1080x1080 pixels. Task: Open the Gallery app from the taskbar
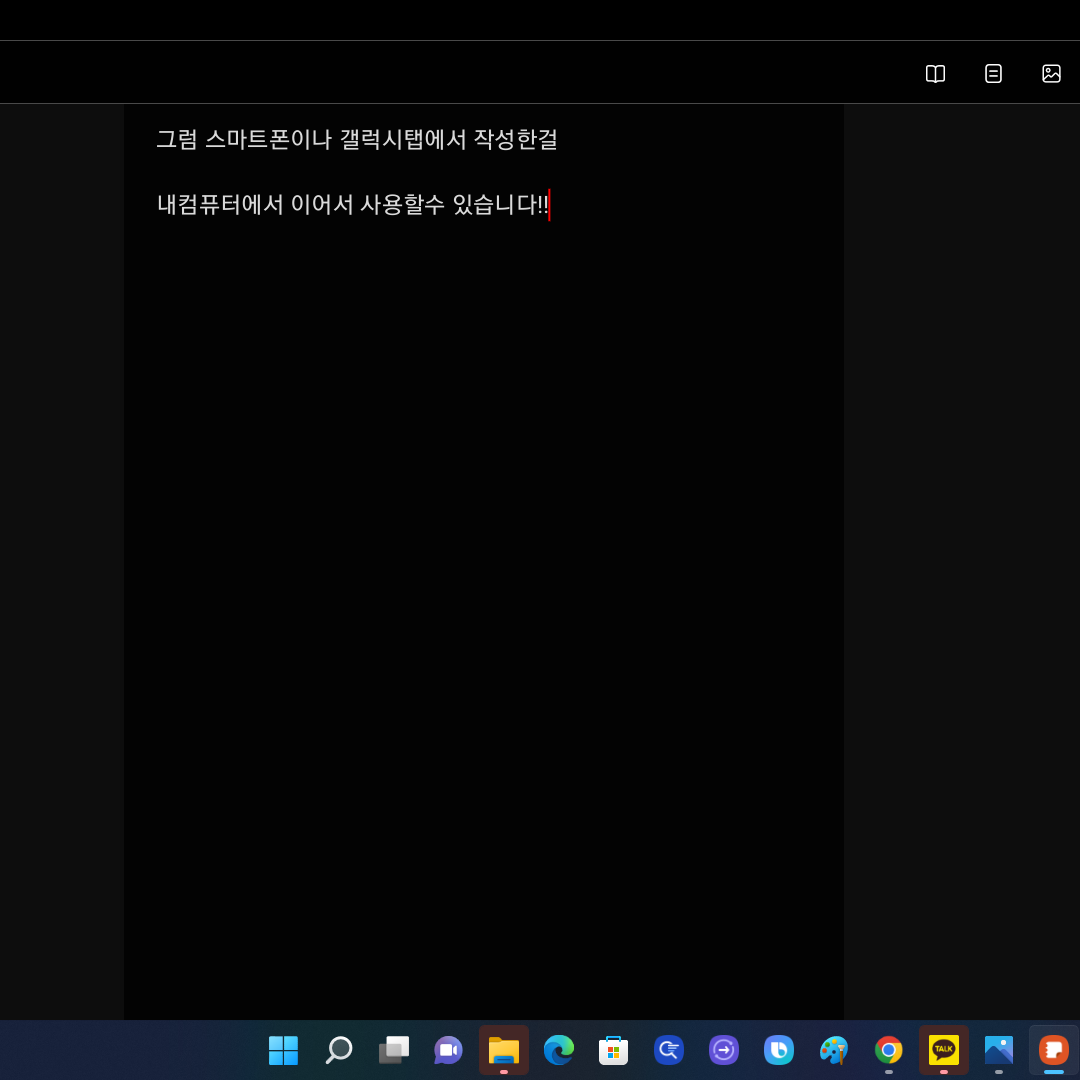pos(998,1051)
